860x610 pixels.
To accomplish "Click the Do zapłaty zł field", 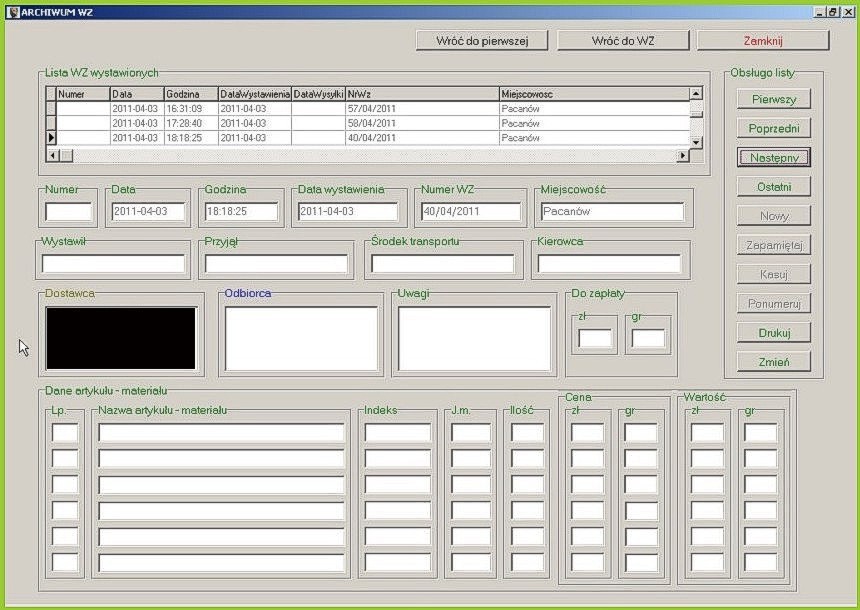I will coord(595,338).
